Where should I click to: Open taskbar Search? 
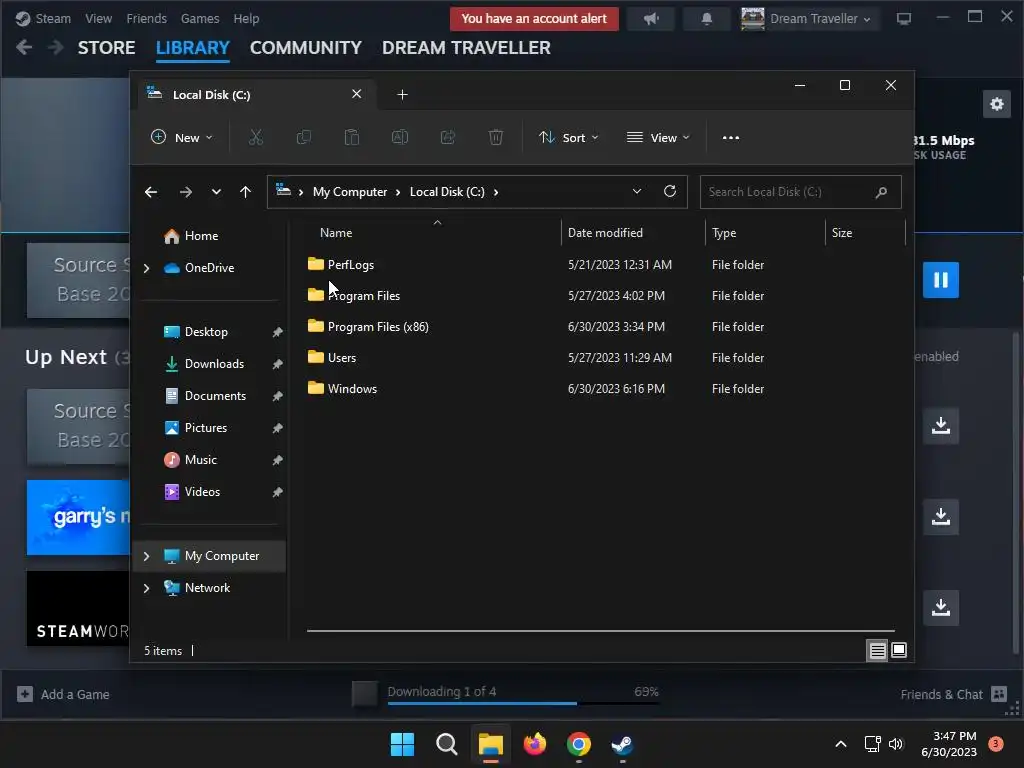pyautogui.click(x=447, y=744)
